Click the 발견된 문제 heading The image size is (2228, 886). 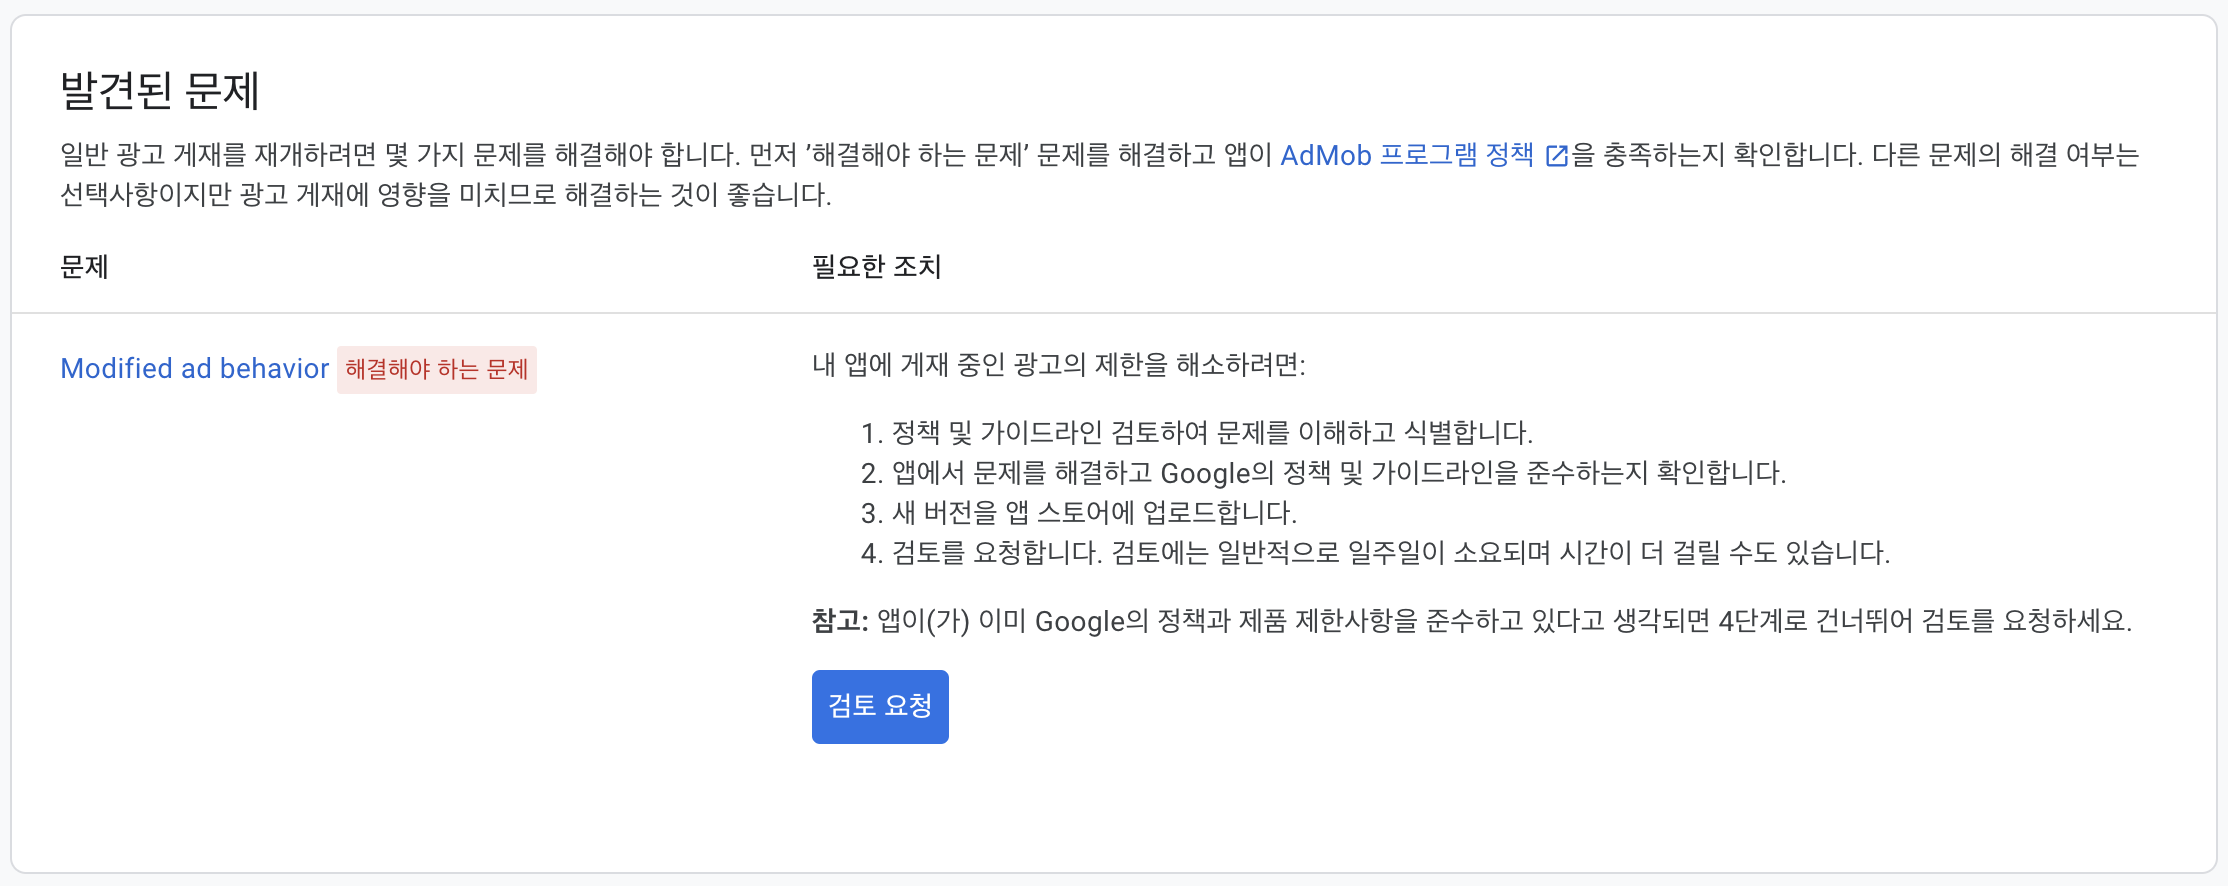pos(160,91)
